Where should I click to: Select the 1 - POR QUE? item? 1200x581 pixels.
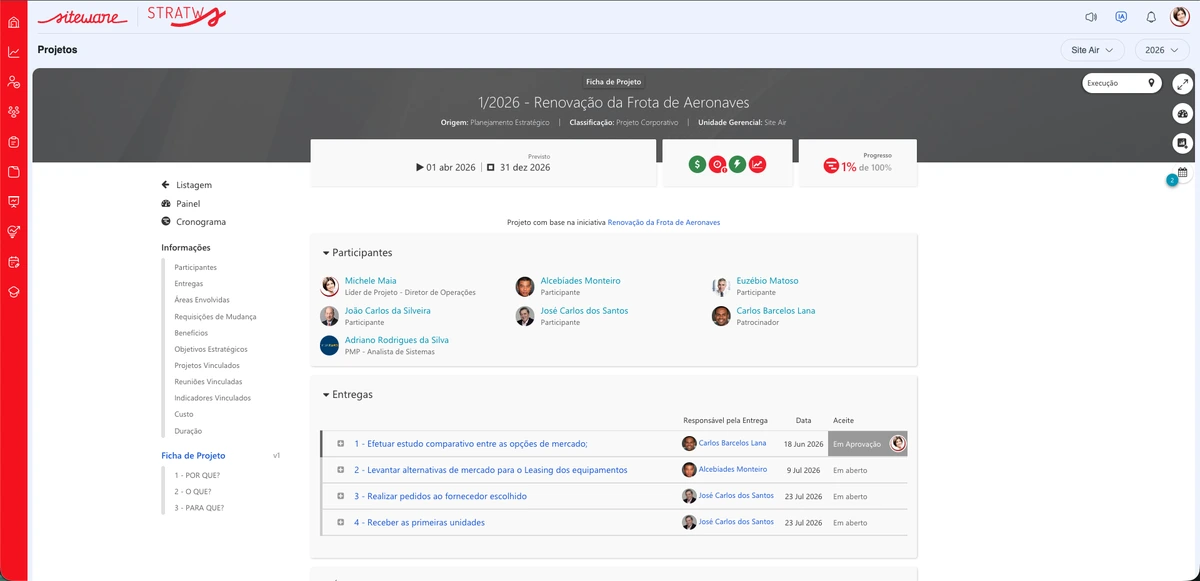197,475
